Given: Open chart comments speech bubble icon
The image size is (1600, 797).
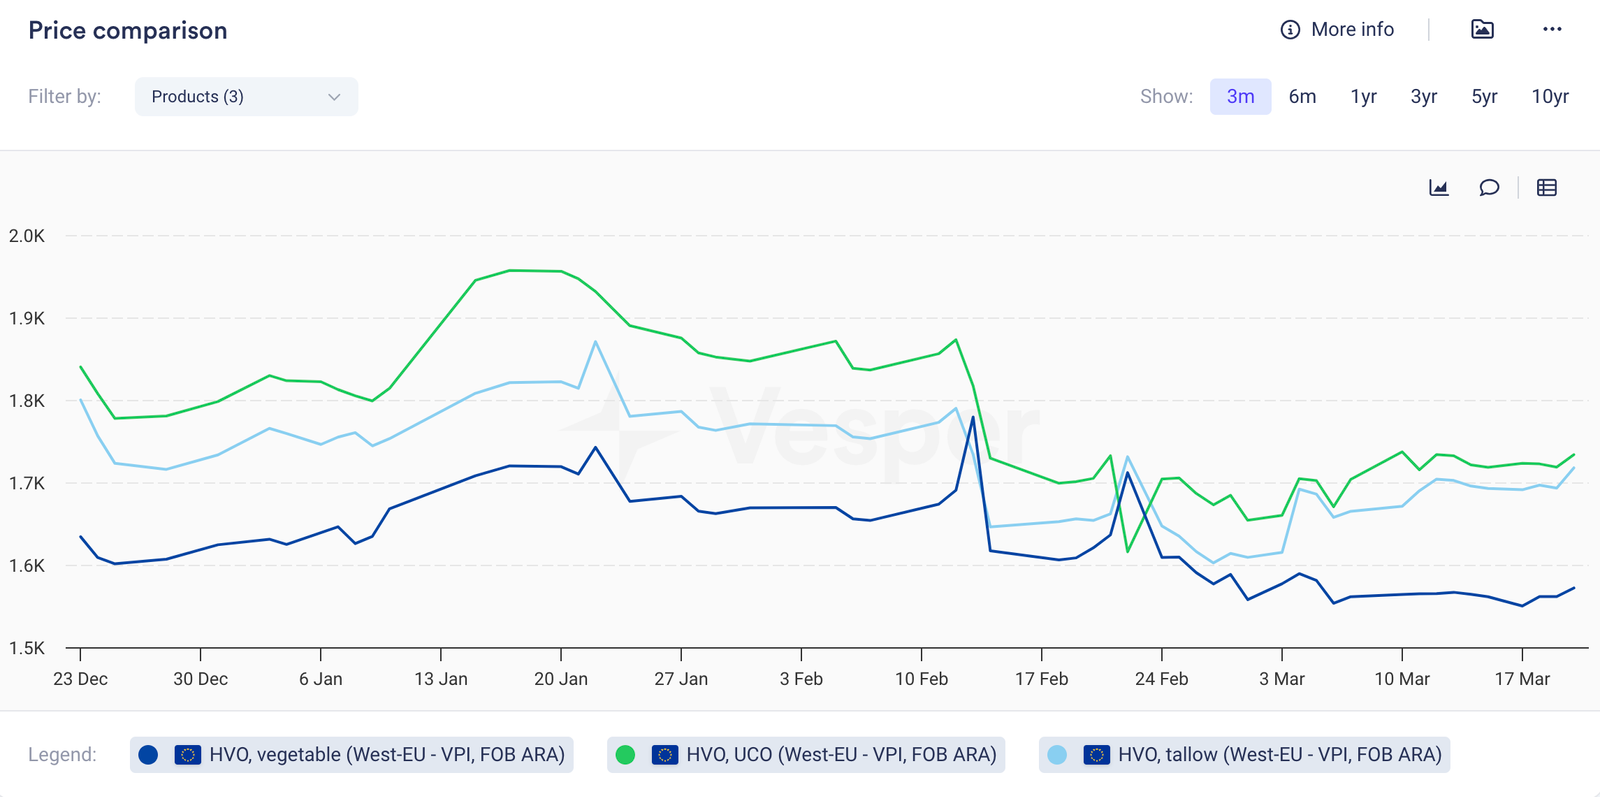Looking at the screenshot, I should (x=1489, y=188).
